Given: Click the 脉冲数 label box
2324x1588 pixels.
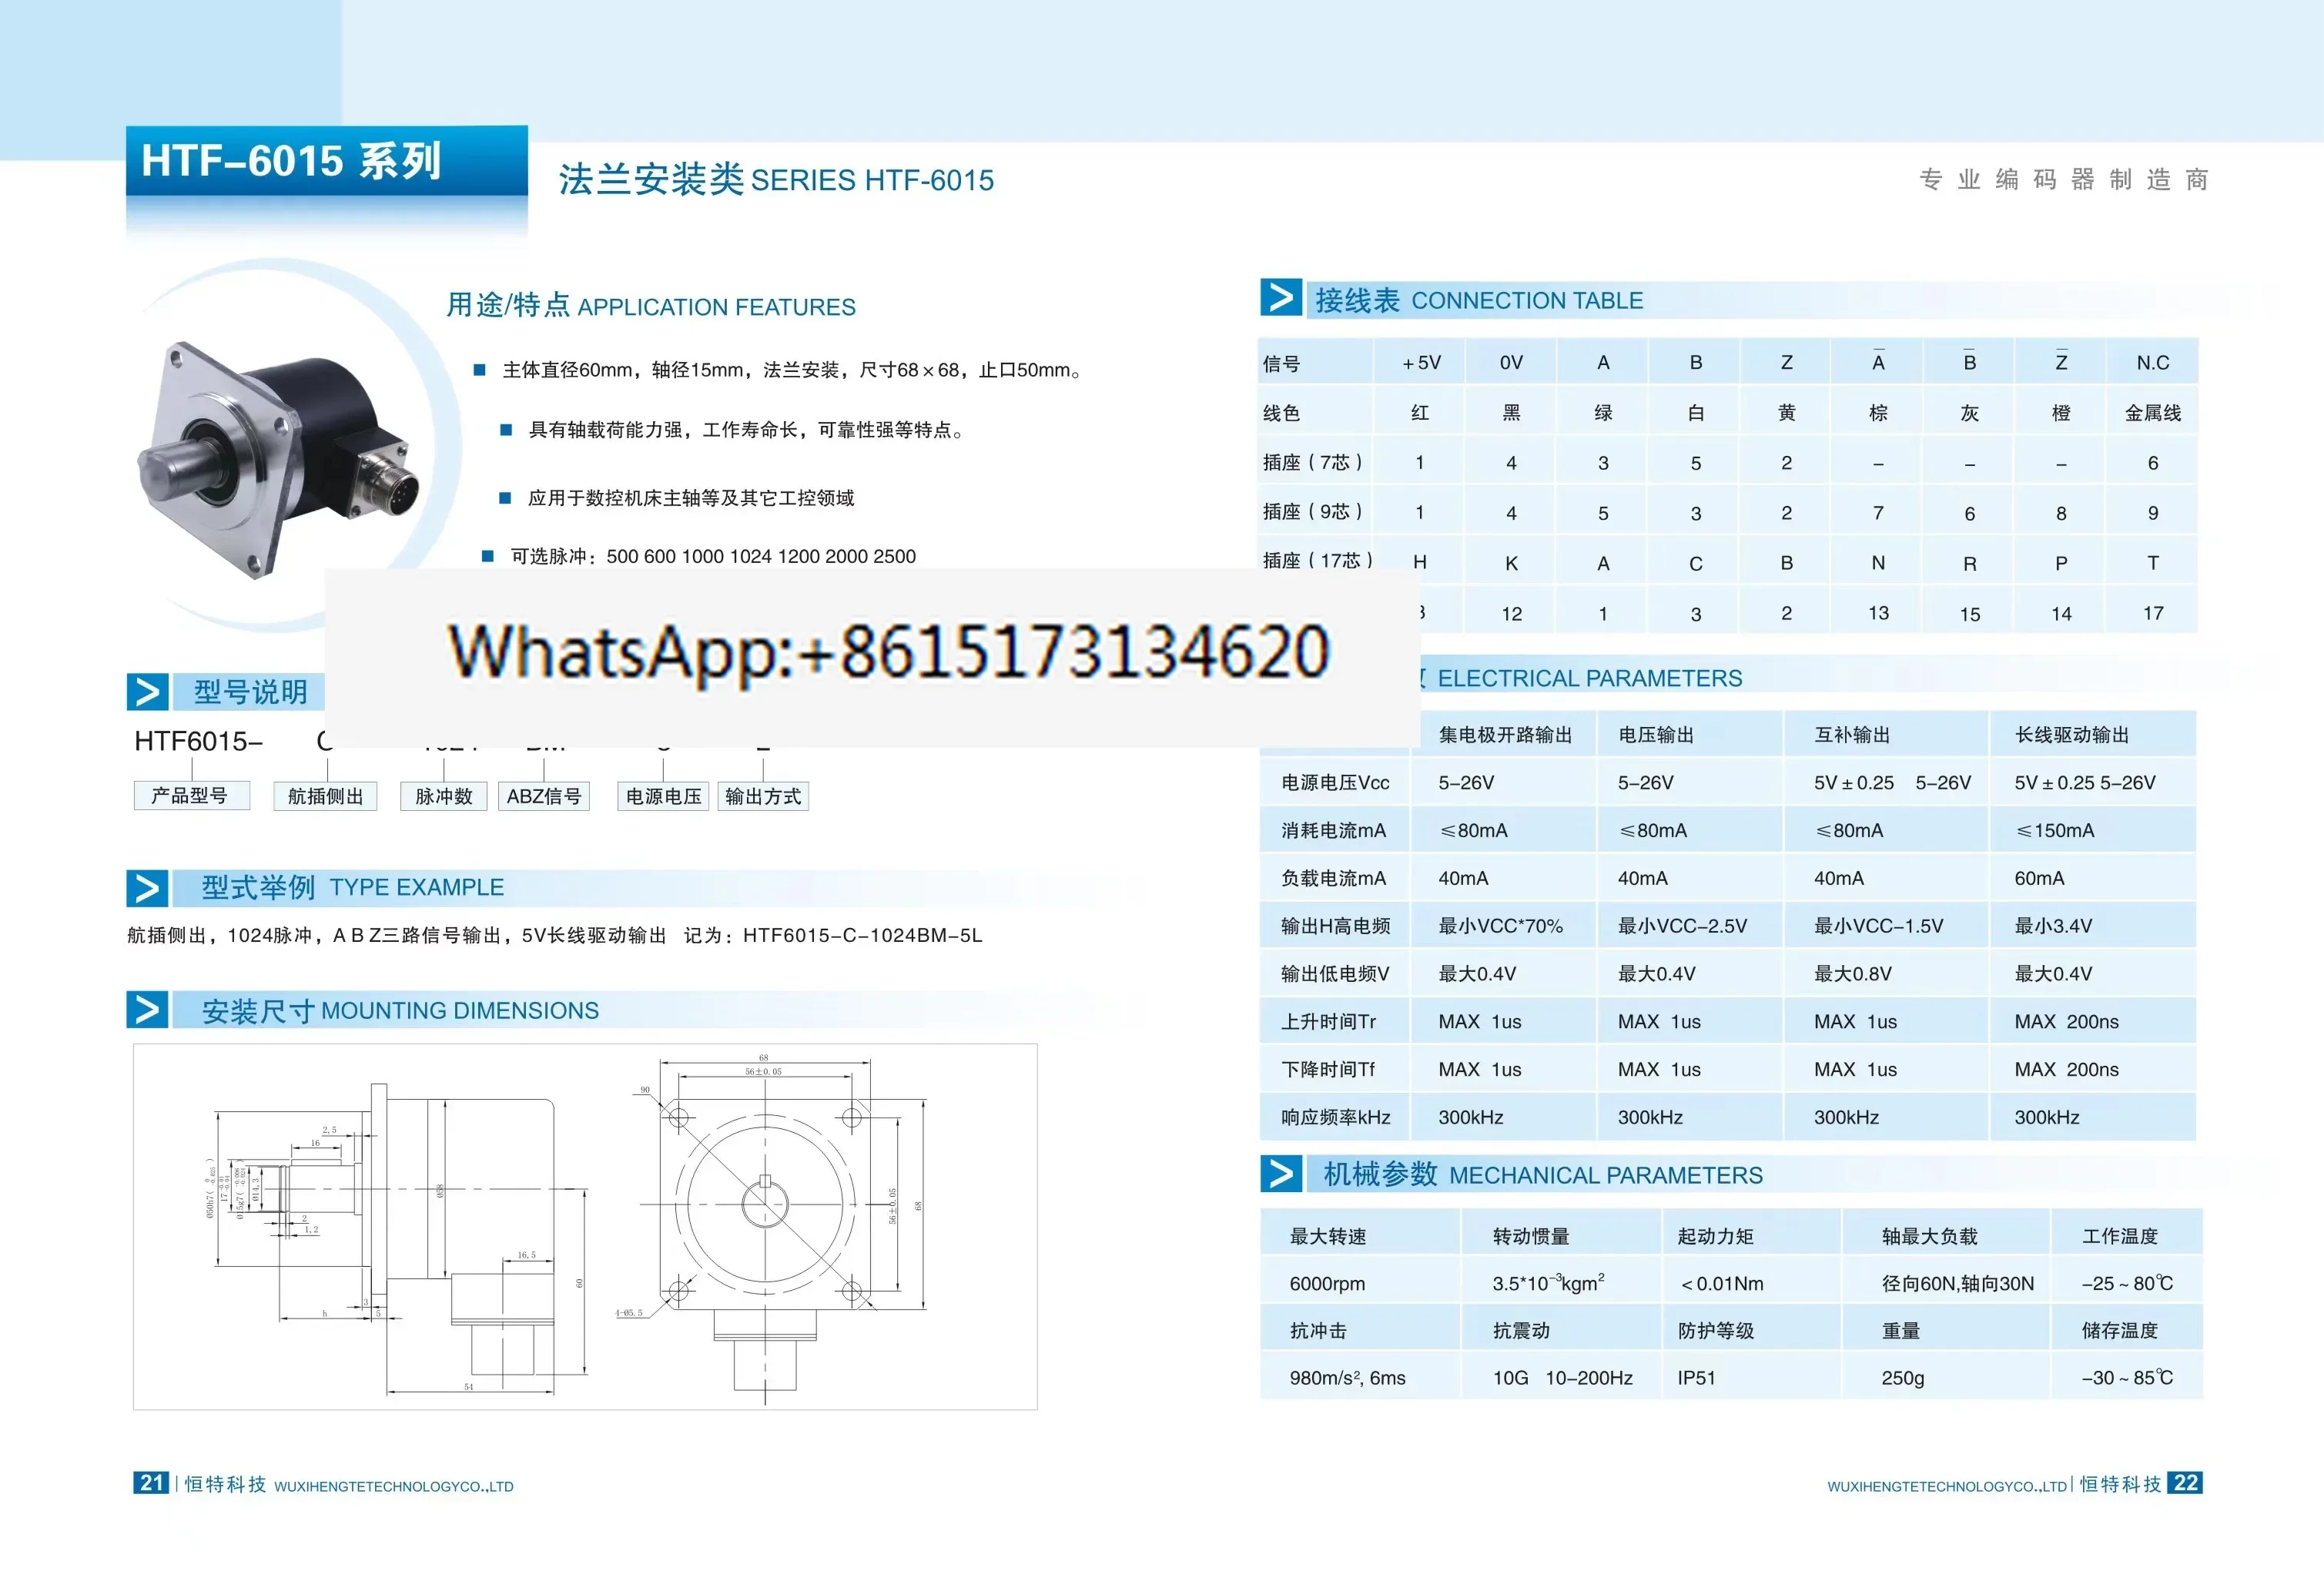Looking at the screenshot, I should point(443,796).
